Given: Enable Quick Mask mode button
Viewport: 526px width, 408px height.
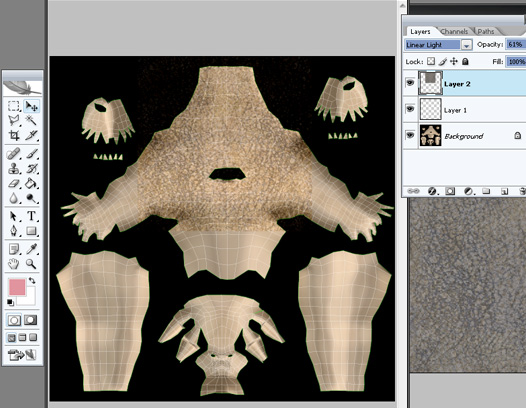Looking at the screenshot, I should (30, 320).
